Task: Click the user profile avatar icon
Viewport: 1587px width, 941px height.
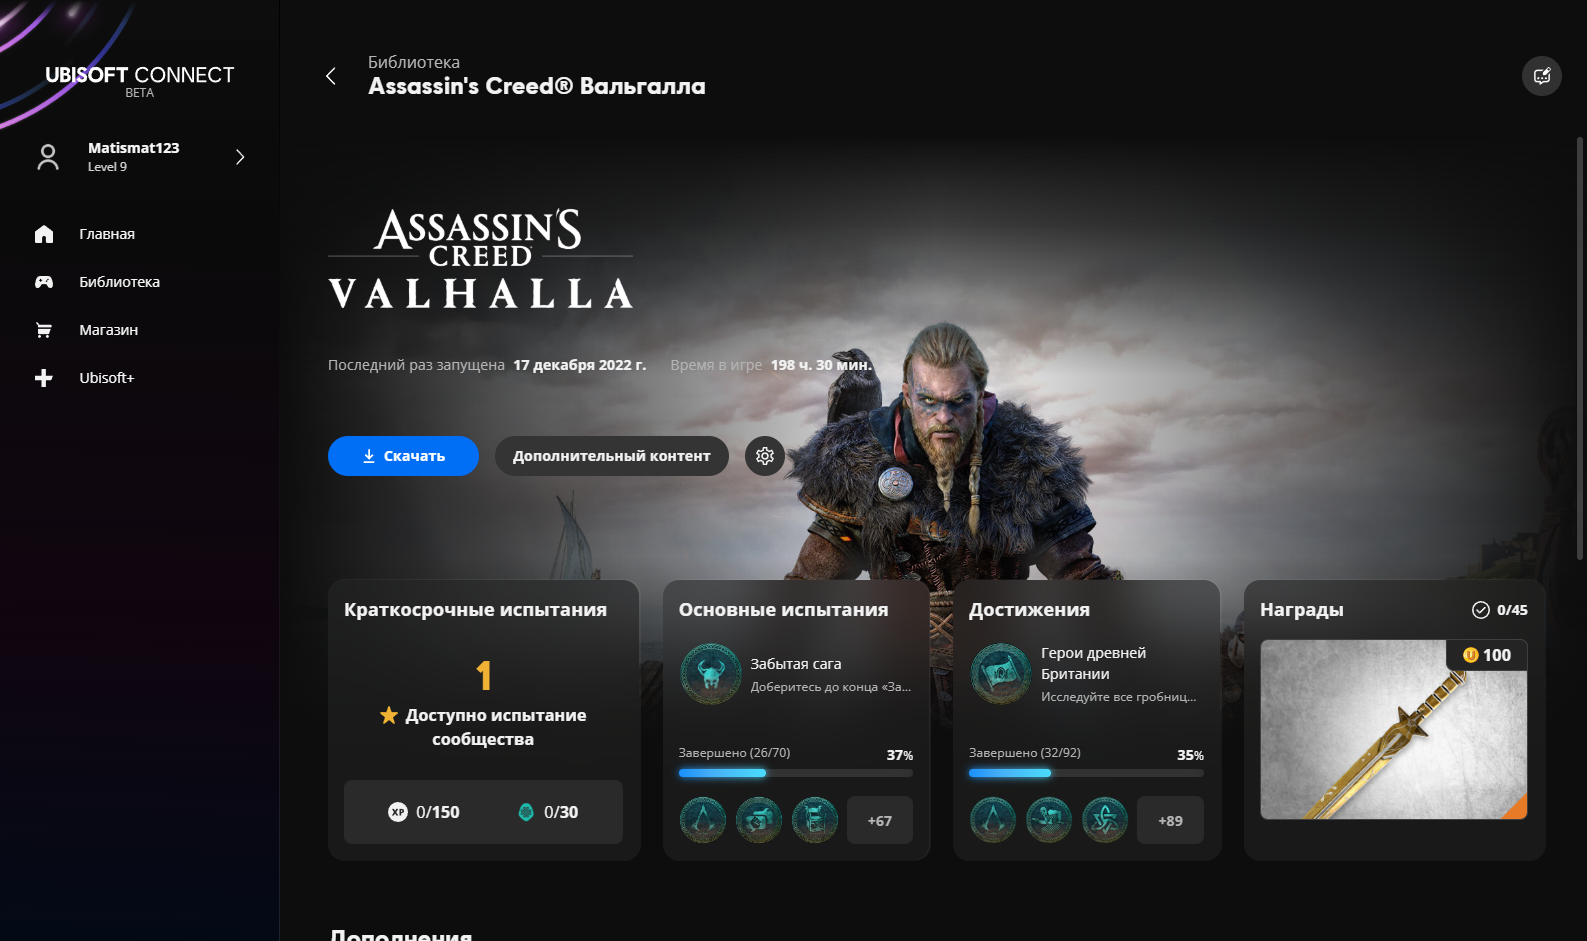Action: tap(48, 157)
